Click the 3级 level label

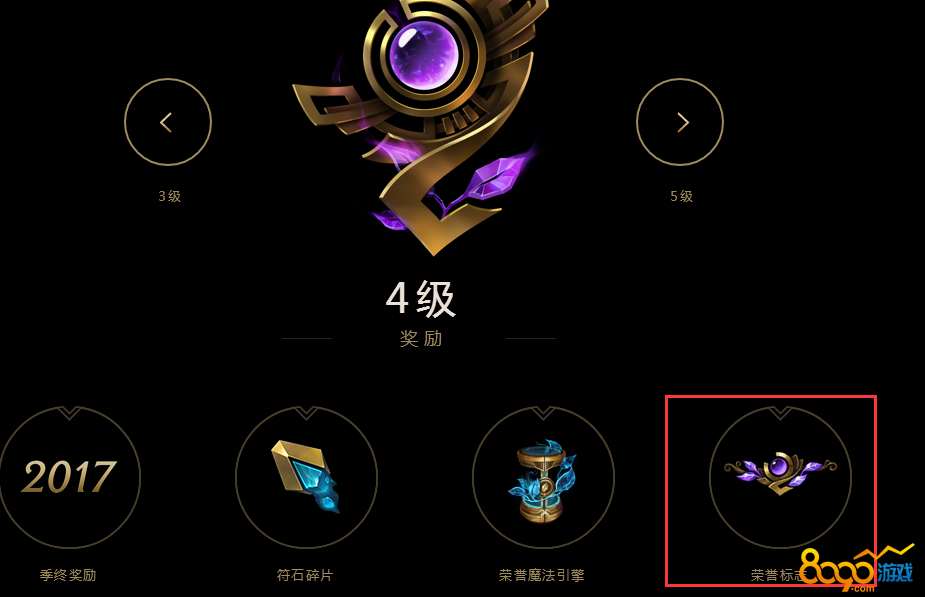169,196
